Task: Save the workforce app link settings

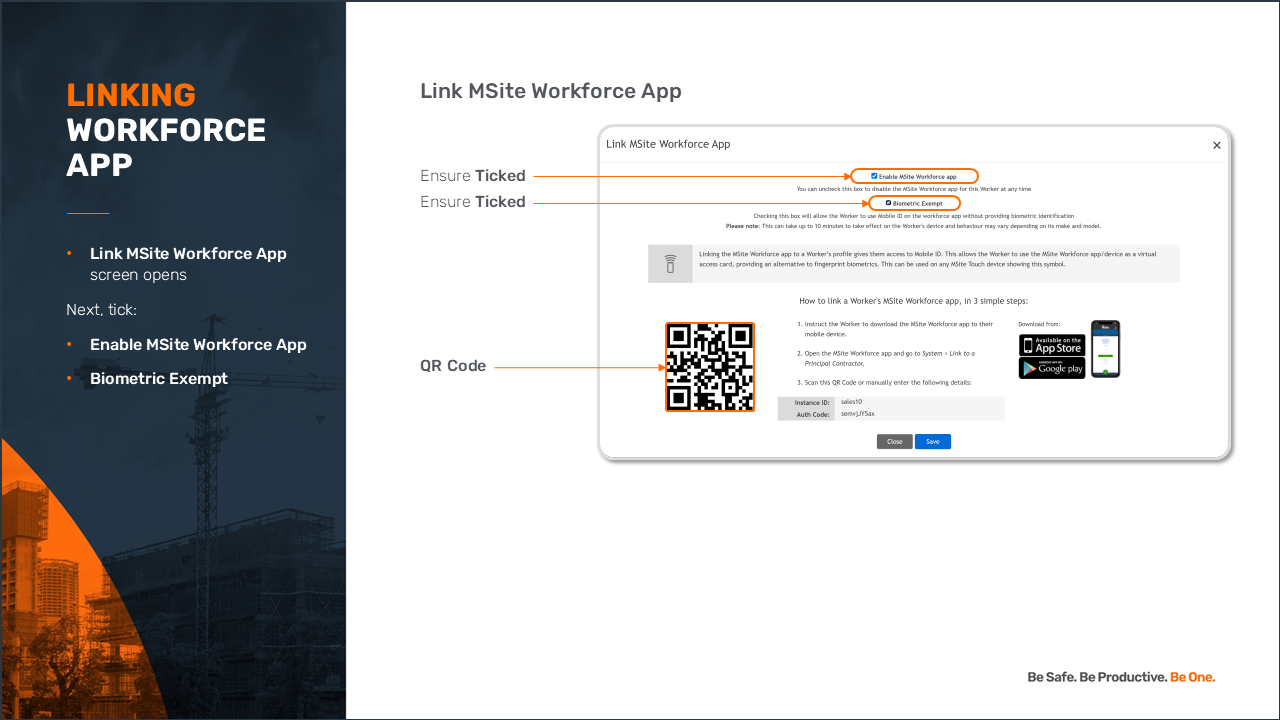Action: 932,441
